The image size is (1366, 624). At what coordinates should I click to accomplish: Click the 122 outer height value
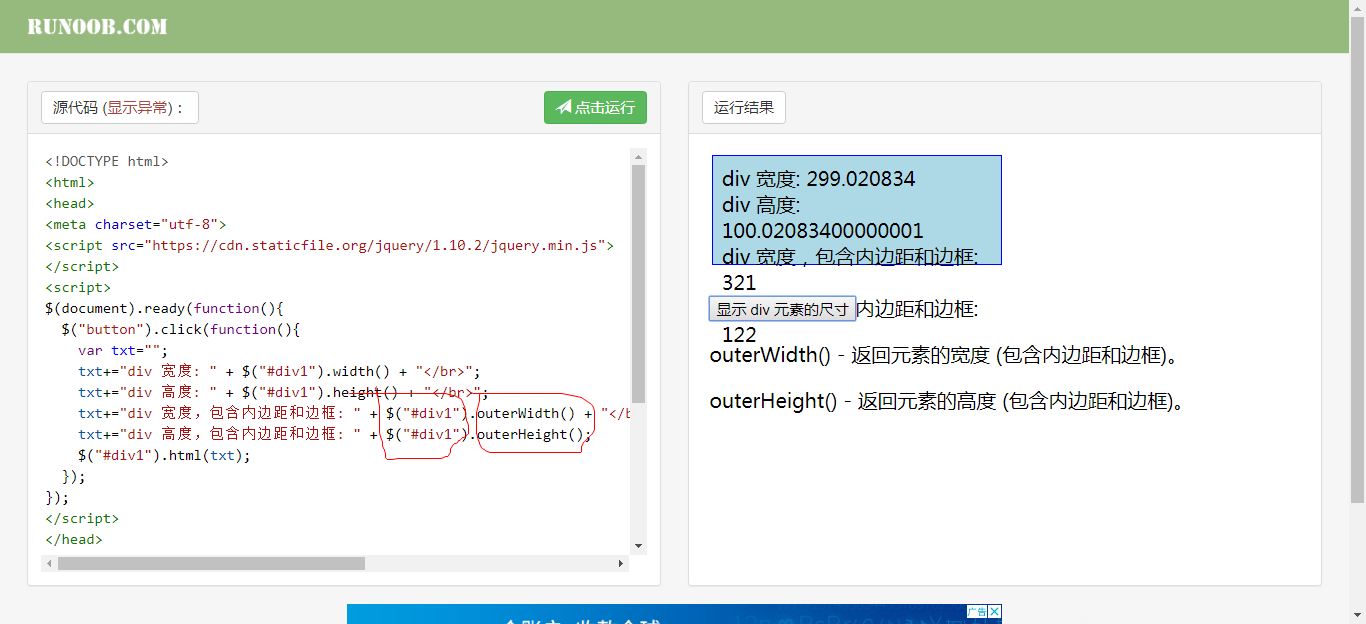tap(739, 335)
